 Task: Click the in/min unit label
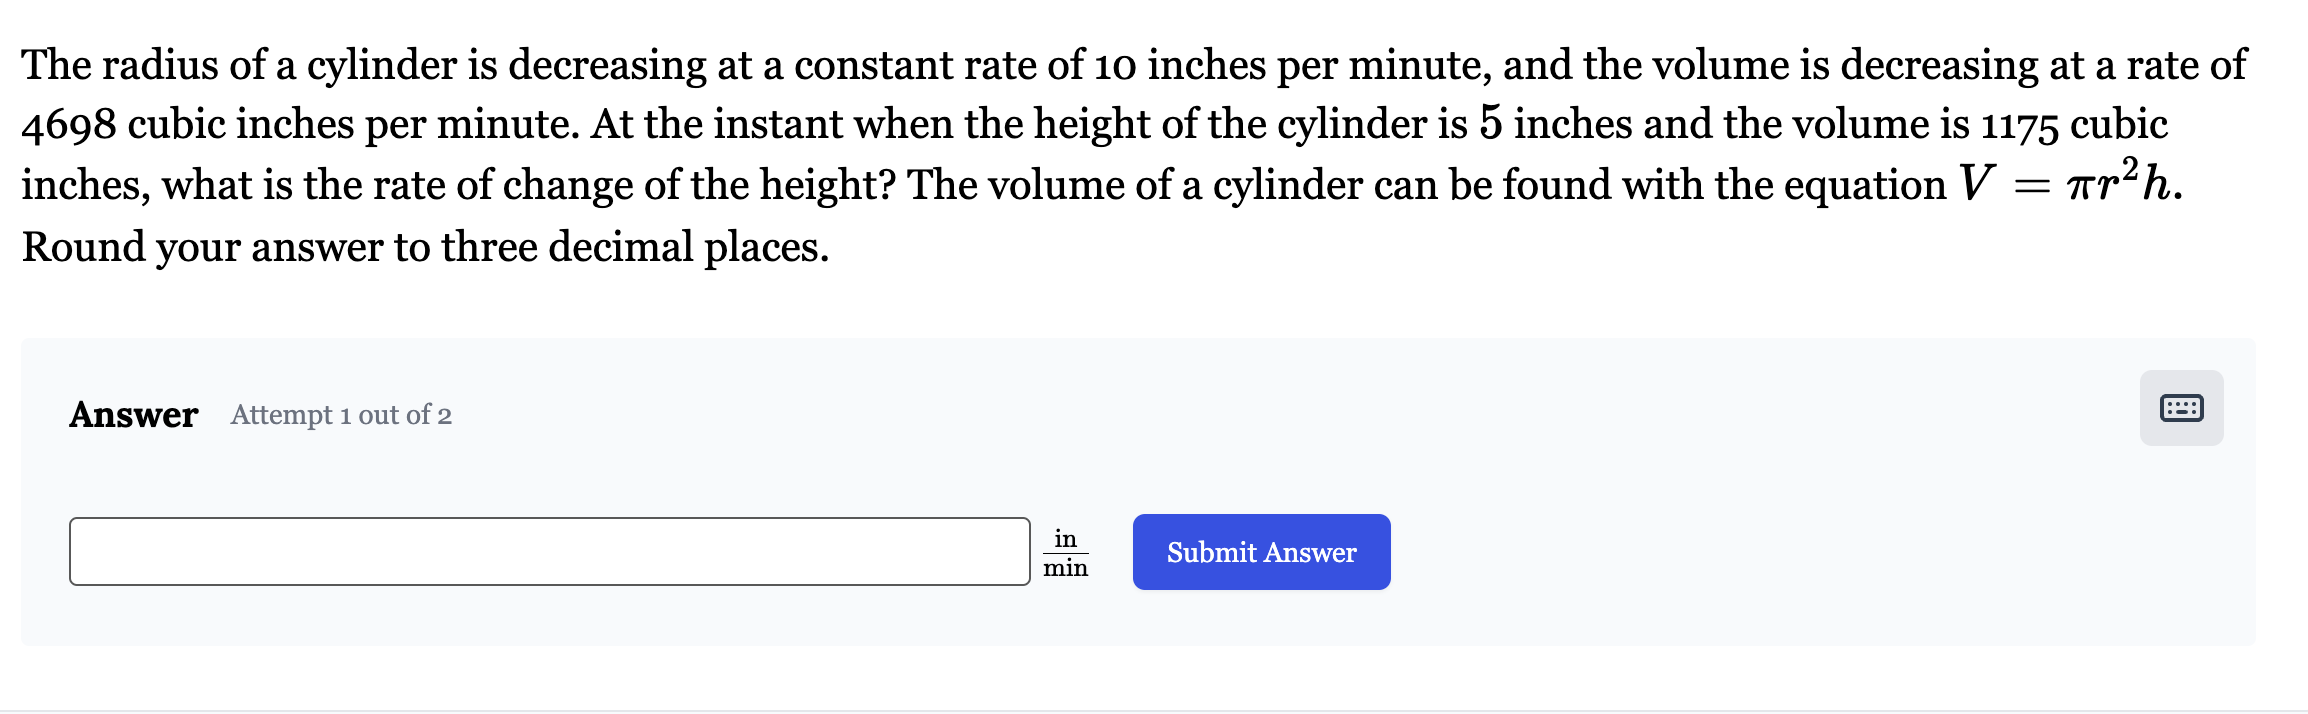[1065, 551]
